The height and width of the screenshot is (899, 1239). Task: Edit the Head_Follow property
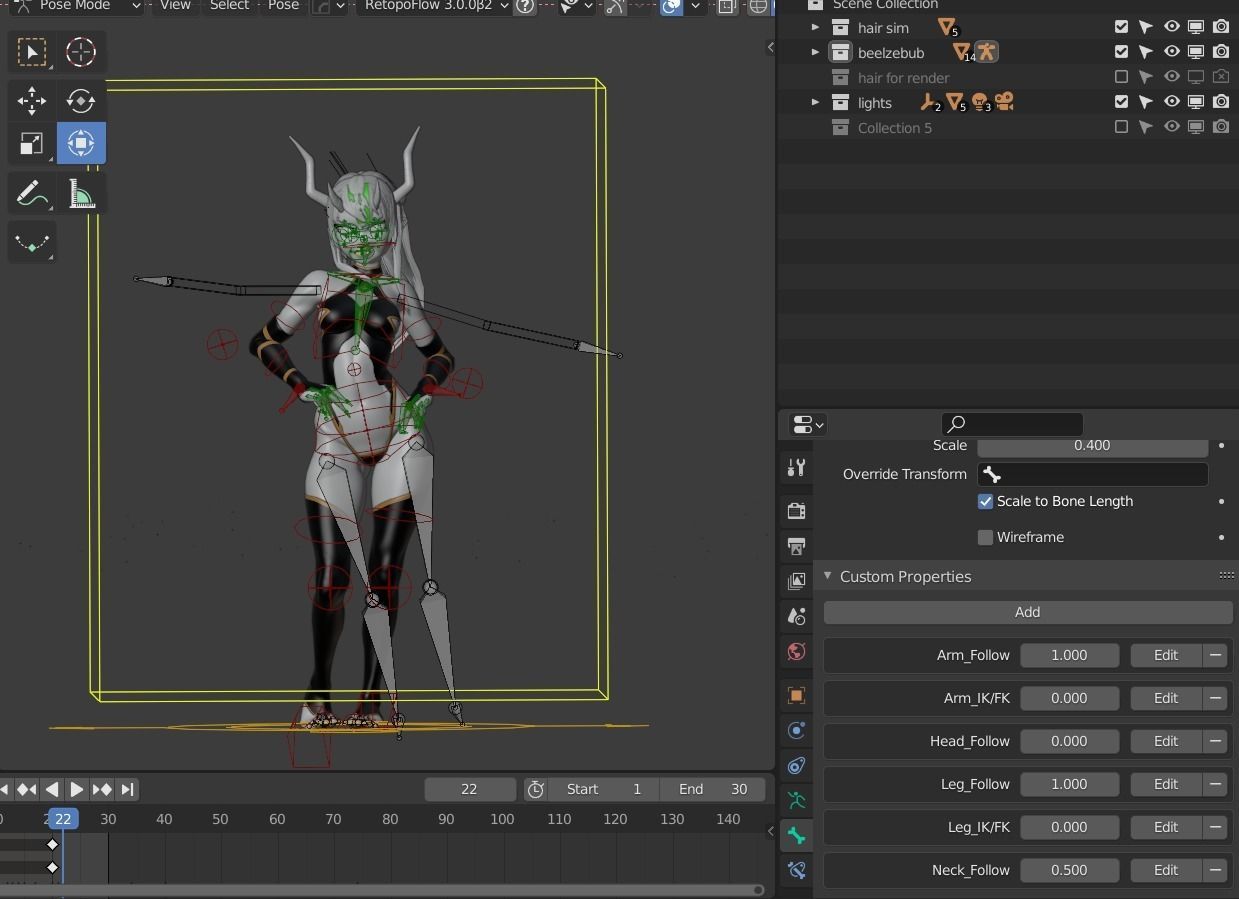click(1166, 741)
